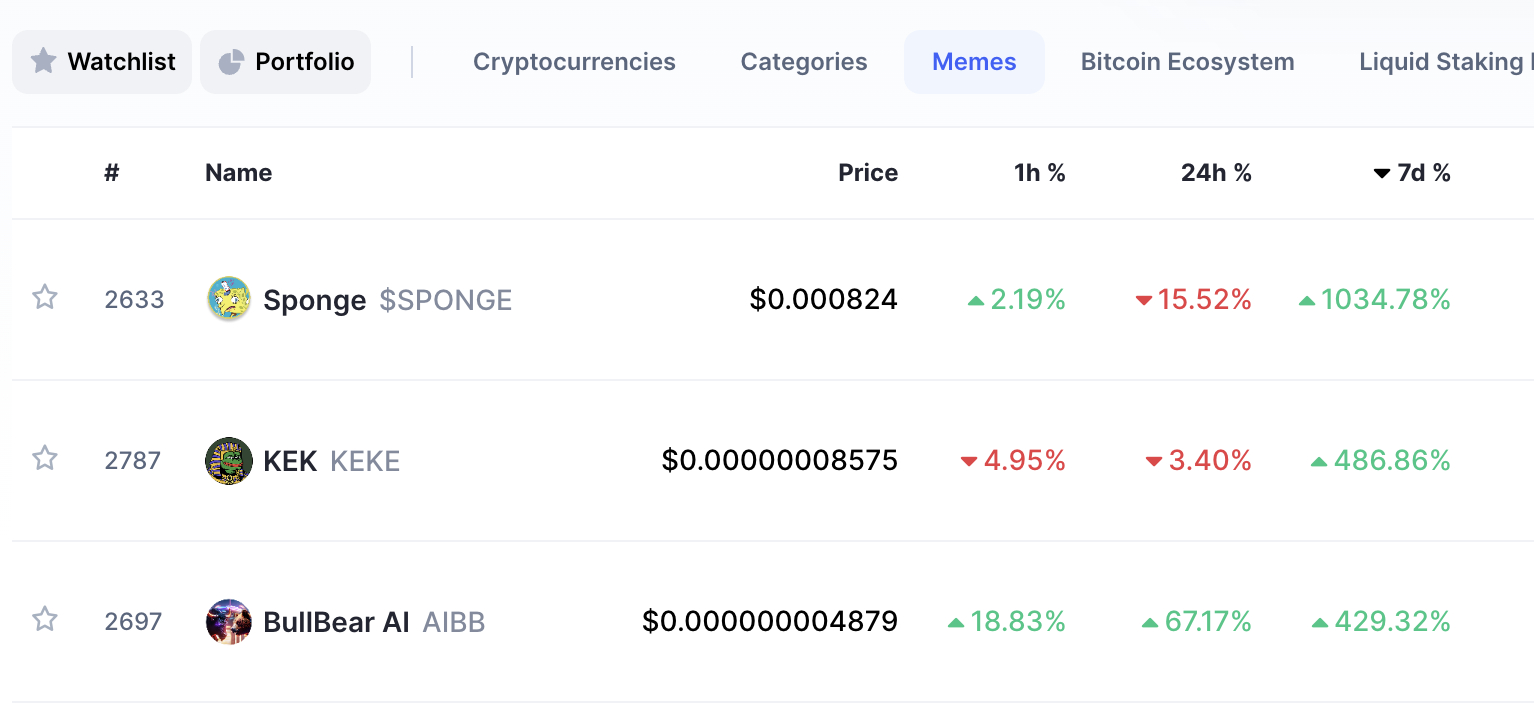Switch to the Categories tab
Image resolution: width=1534 pixels, height=718 pixels.
[804, 62]
